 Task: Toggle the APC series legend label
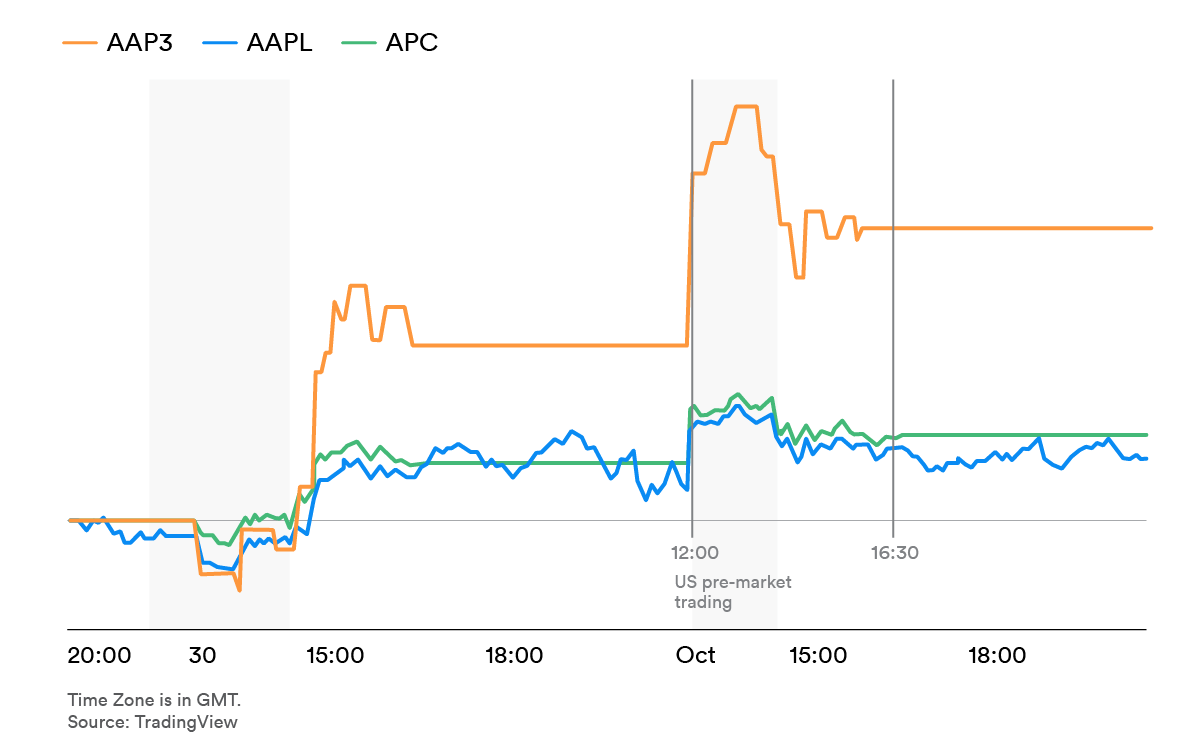(x=412, y=43)
